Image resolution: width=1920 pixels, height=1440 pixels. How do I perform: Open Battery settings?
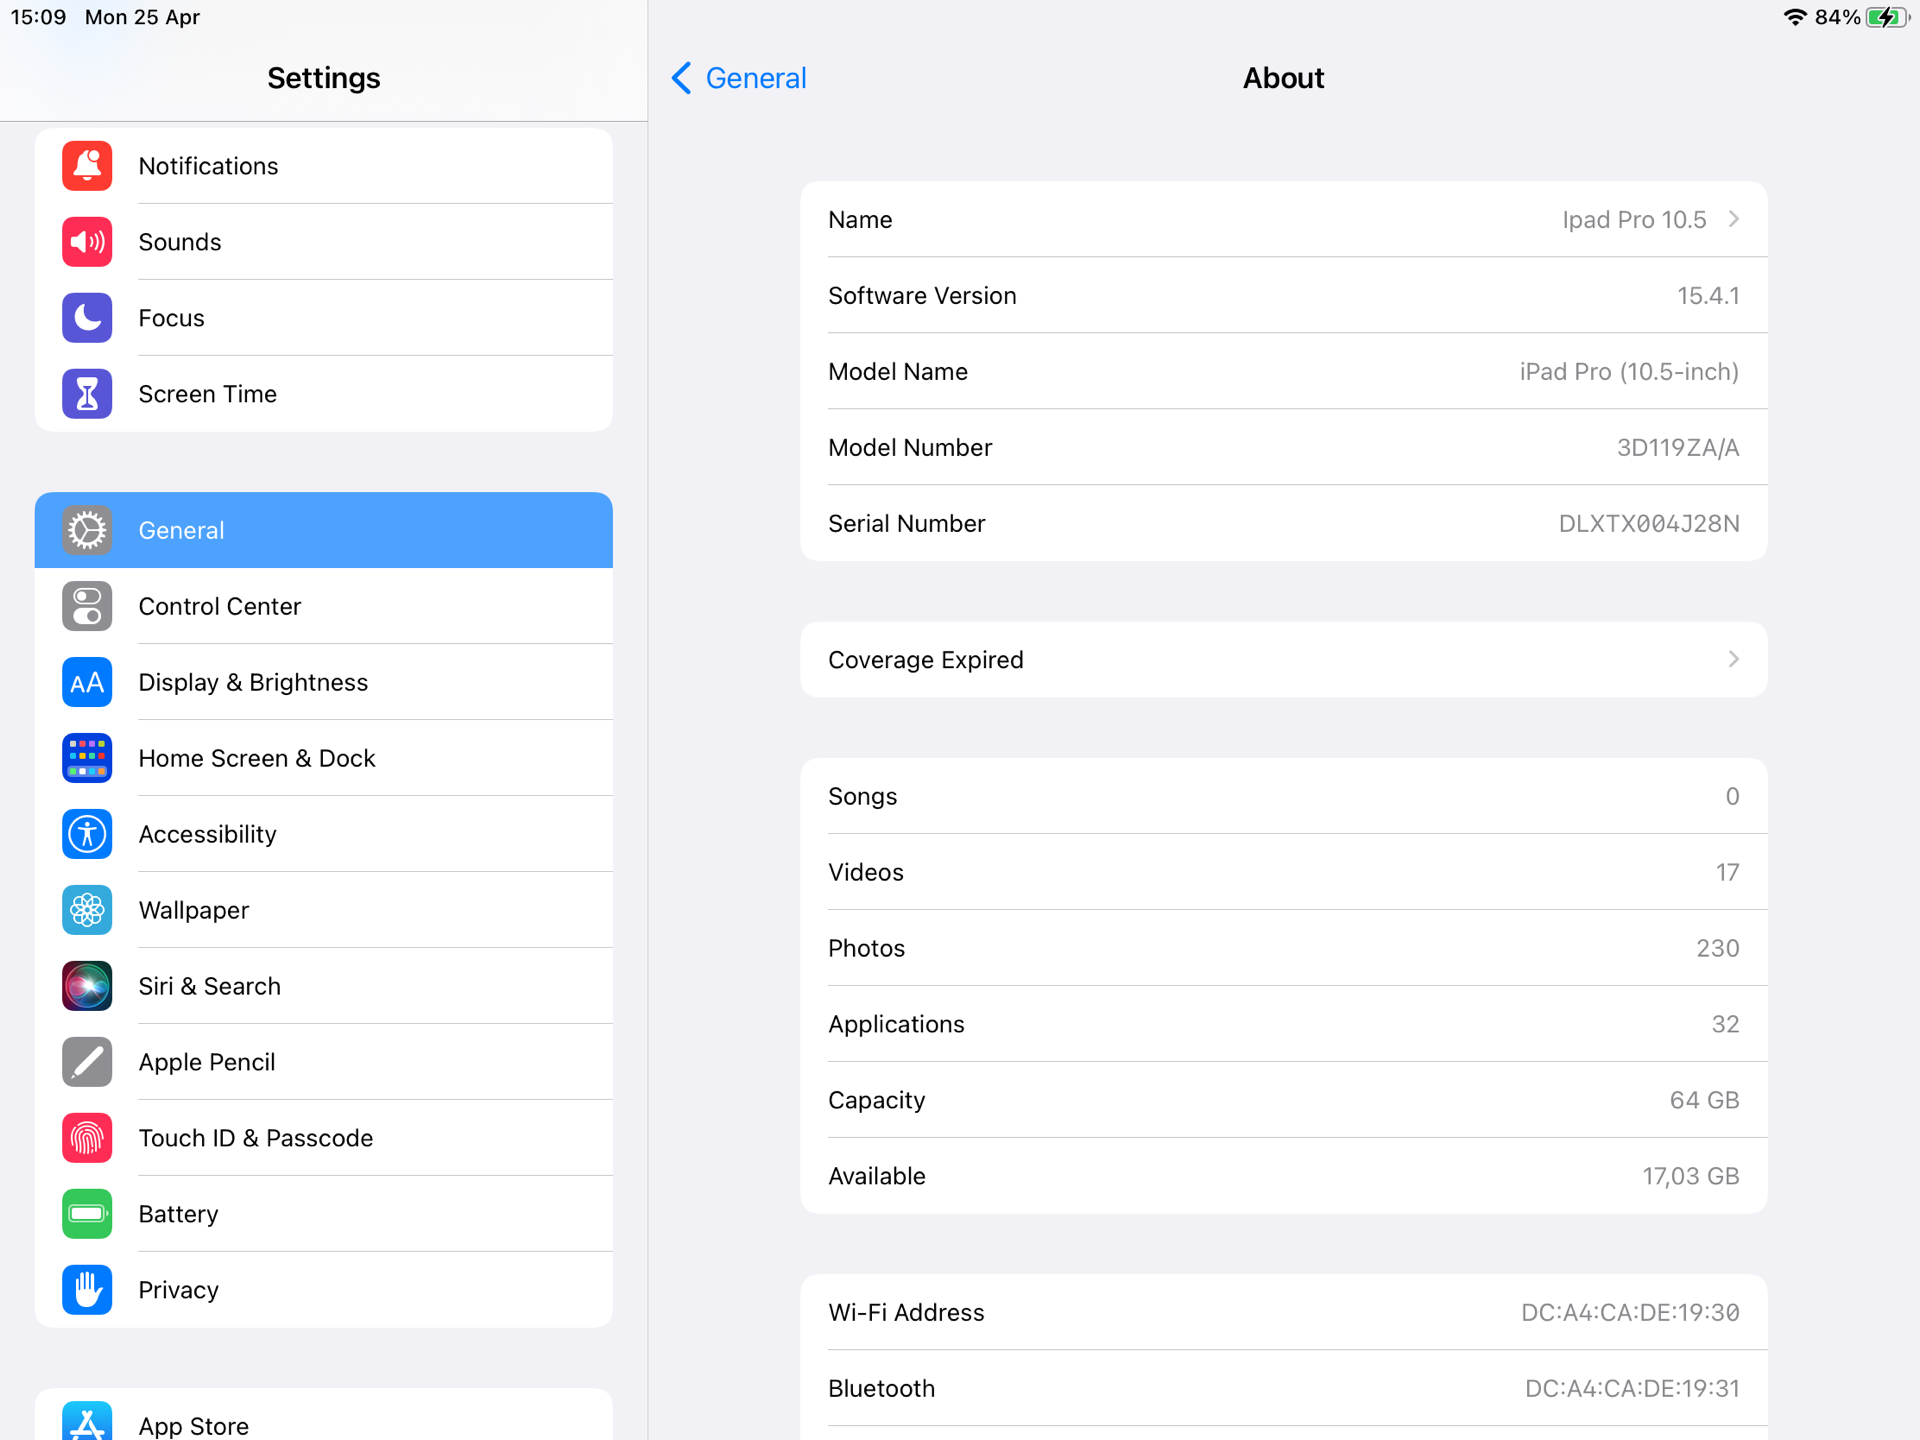[x=324, y=1214]
